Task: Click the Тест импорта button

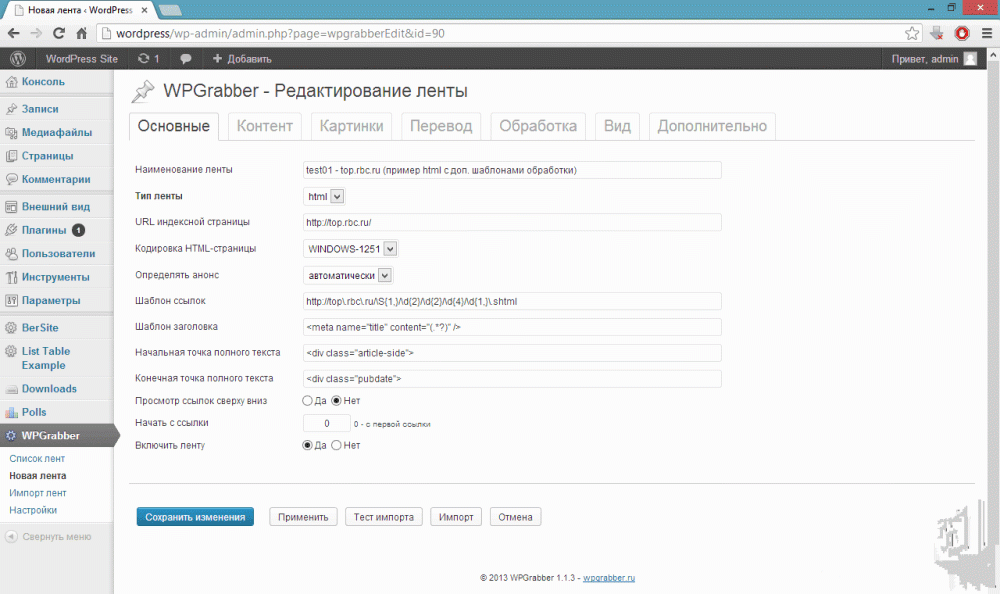Action: [x=383, y=517]
